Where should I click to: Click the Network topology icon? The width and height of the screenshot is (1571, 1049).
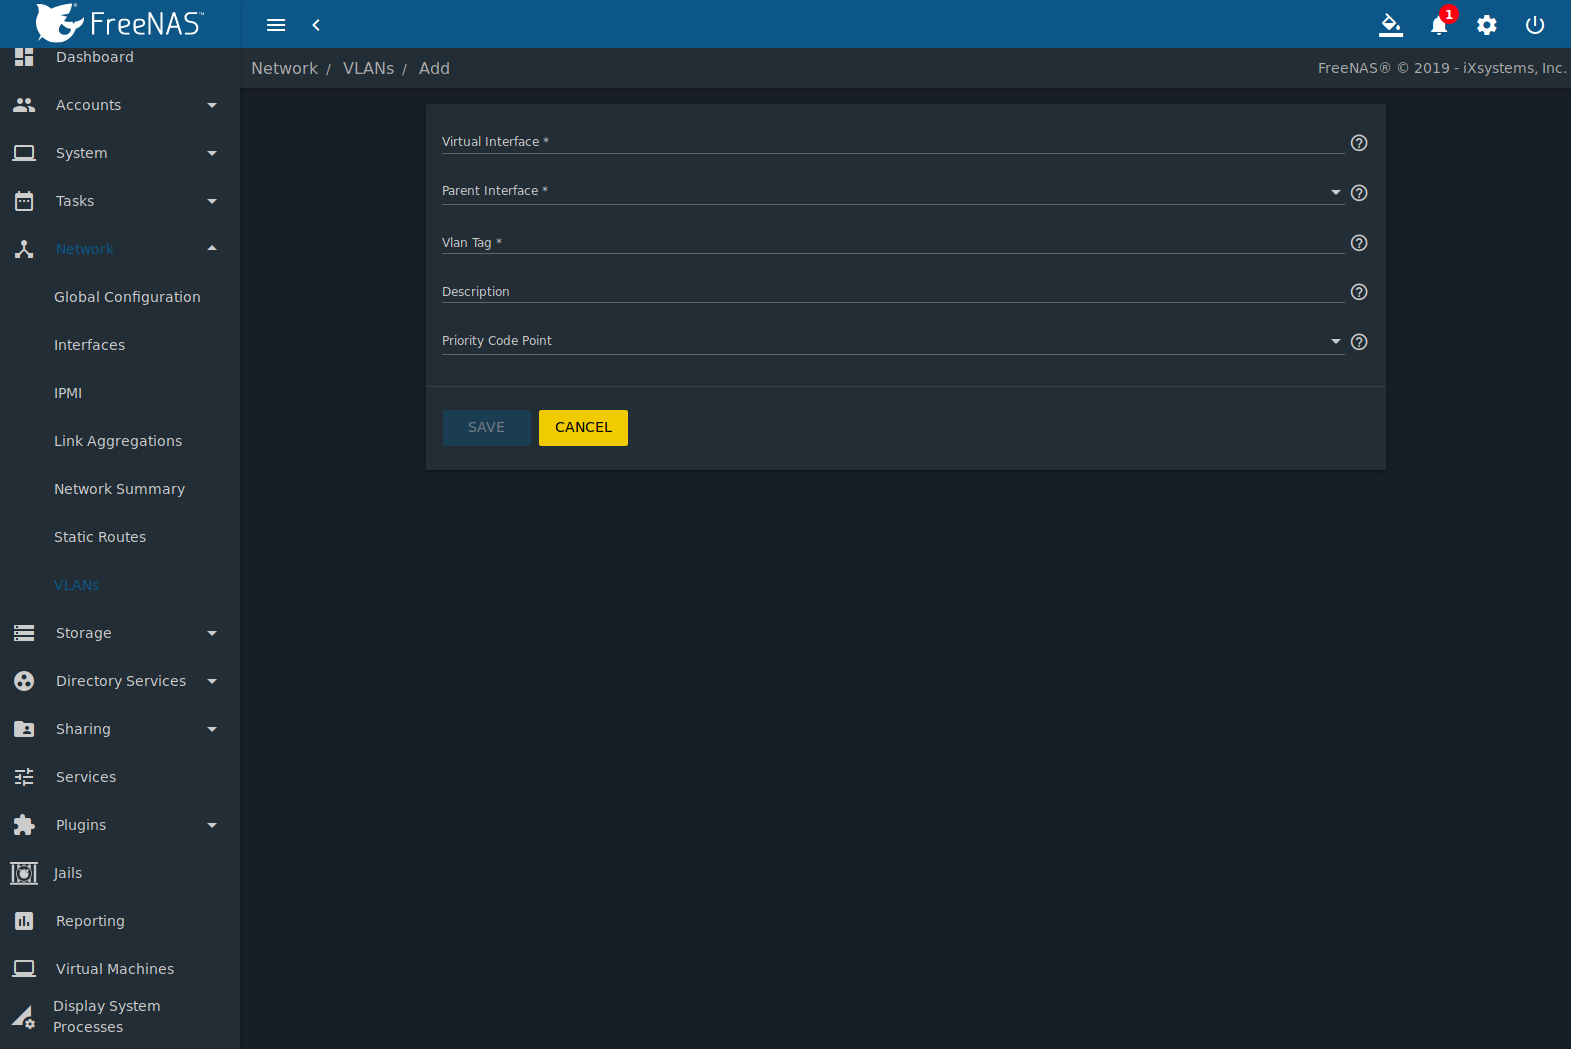24,249
